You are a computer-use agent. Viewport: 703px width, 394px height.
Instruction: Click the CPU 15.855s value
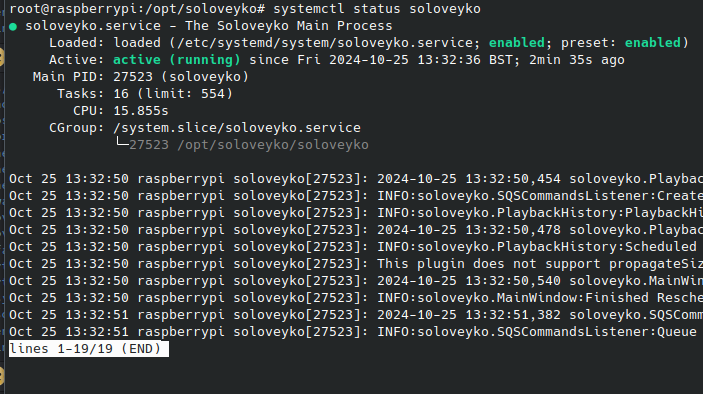click(141, 111)
